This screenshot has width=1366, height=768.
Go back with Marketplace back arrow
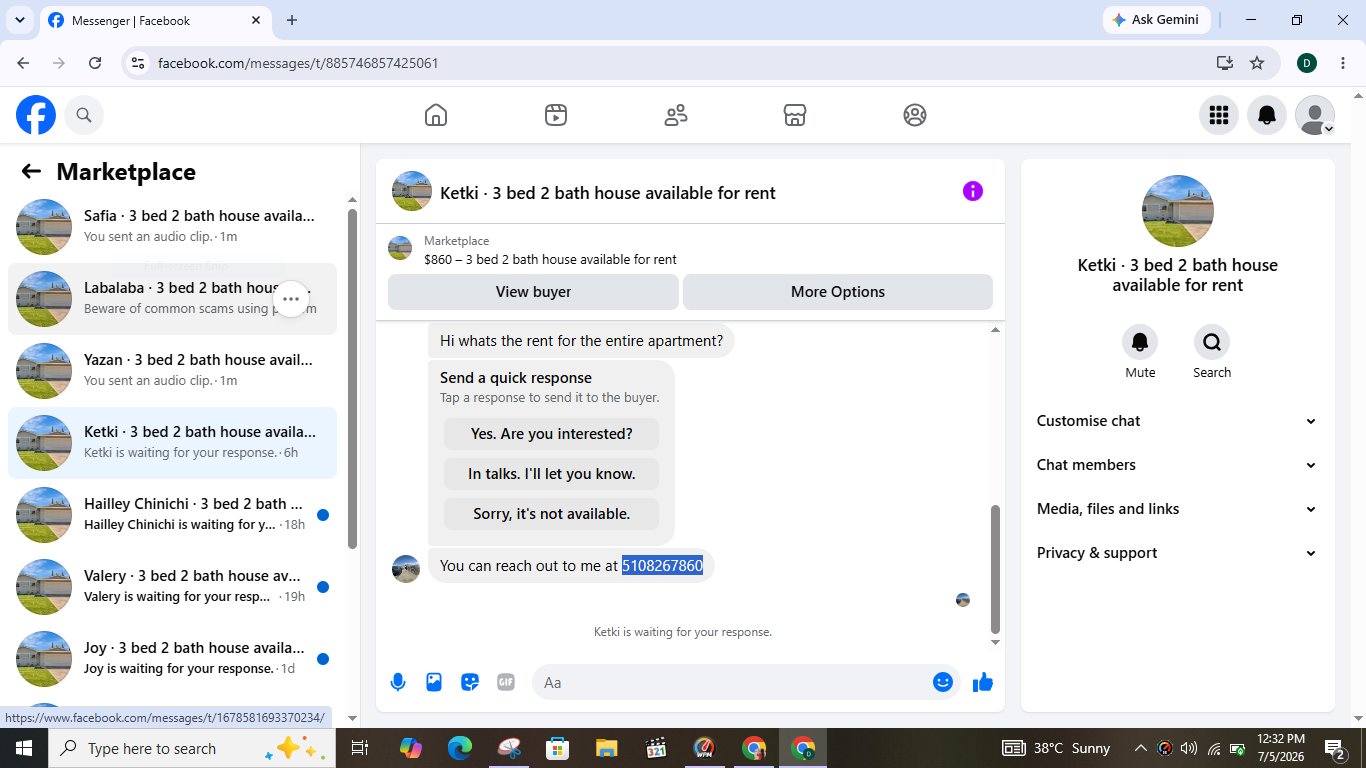(x=31, y=171)
